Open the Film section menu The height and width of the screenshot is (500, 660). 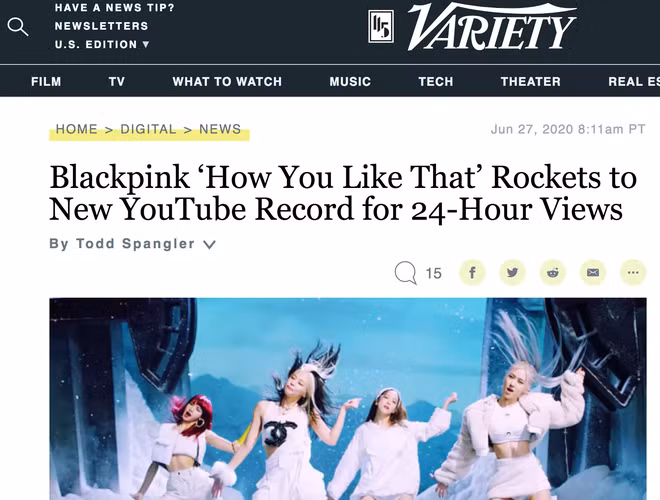46,81
